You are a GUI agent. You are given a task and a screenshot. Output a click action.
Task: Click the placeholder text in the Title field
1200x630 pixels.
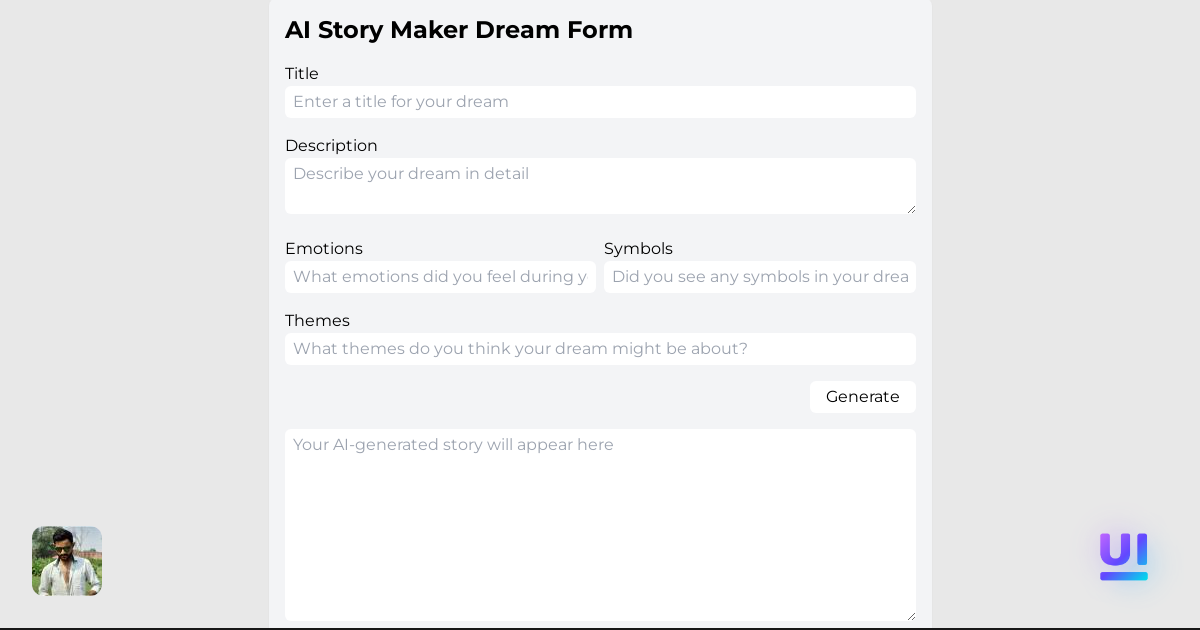point(400,102)
